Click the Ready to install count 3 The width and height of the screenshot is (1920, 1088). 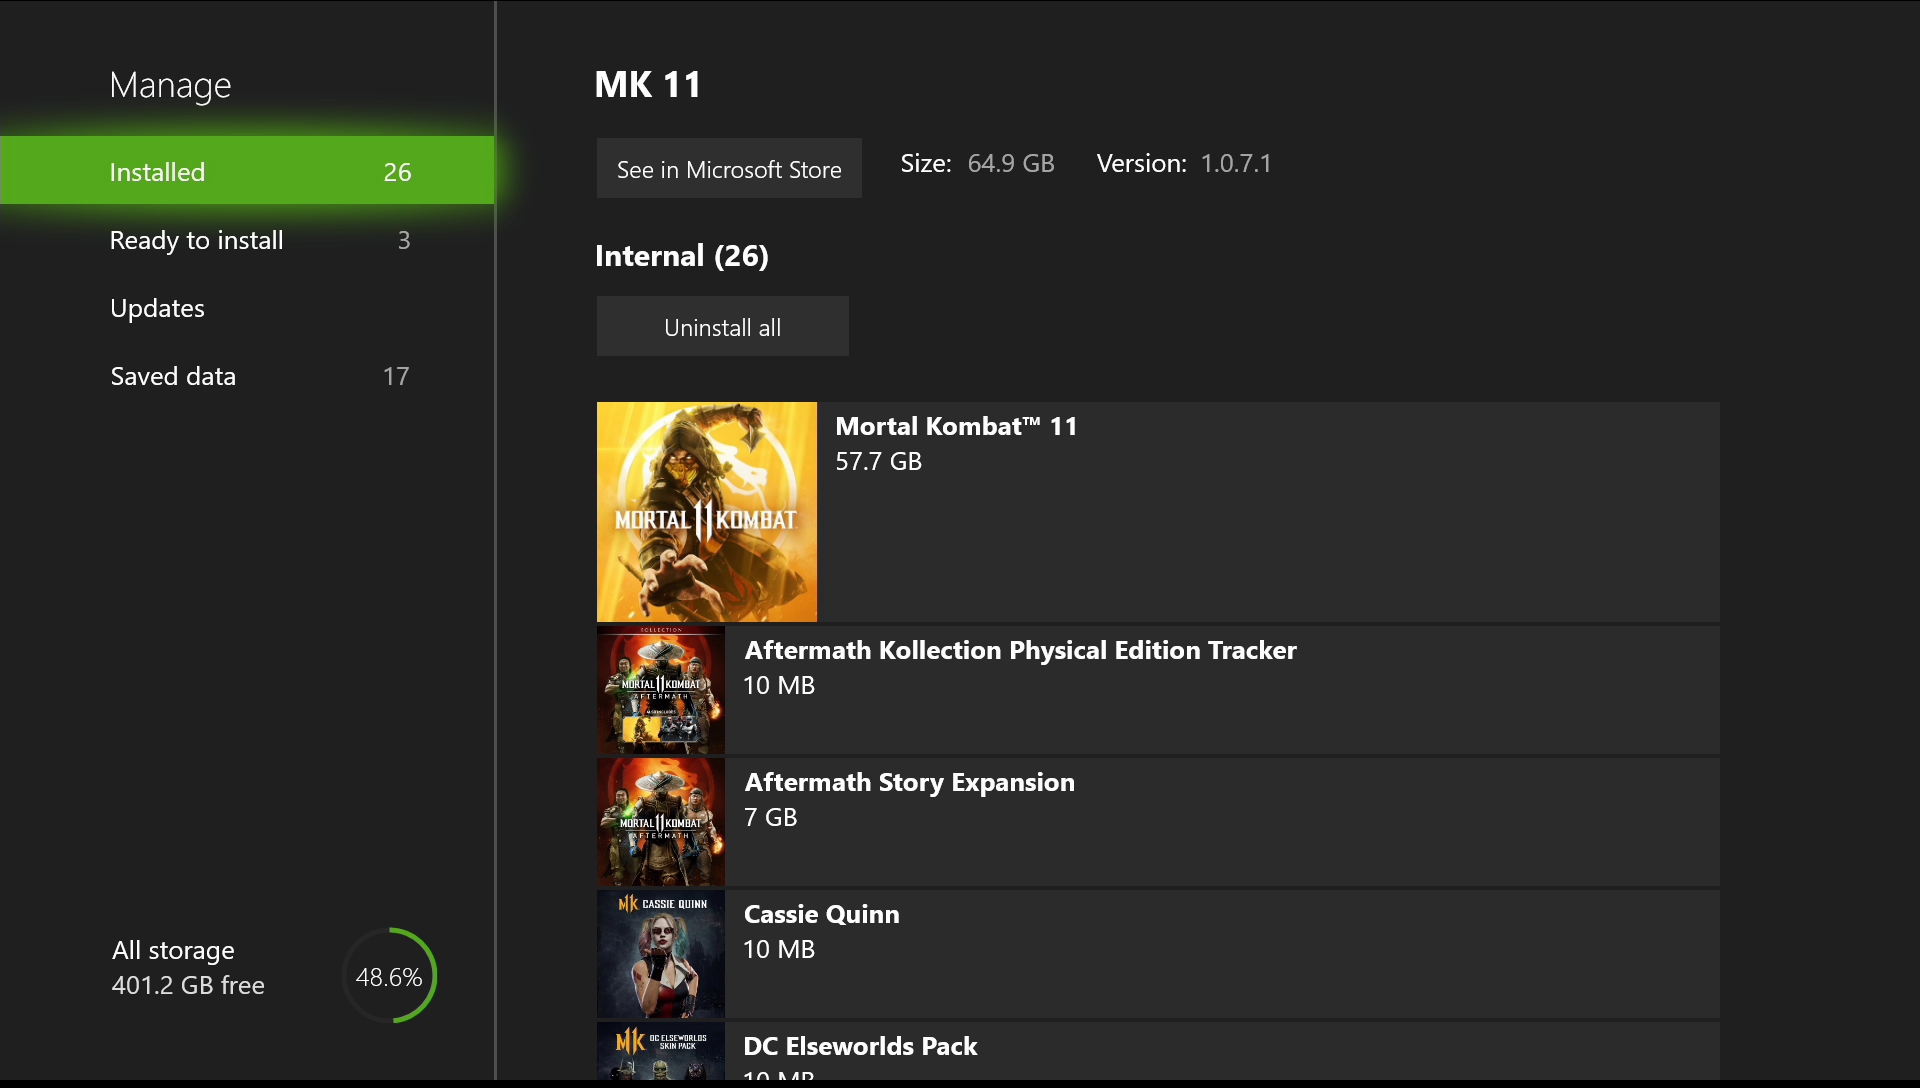pyautogui.click(x=404, y=240)
